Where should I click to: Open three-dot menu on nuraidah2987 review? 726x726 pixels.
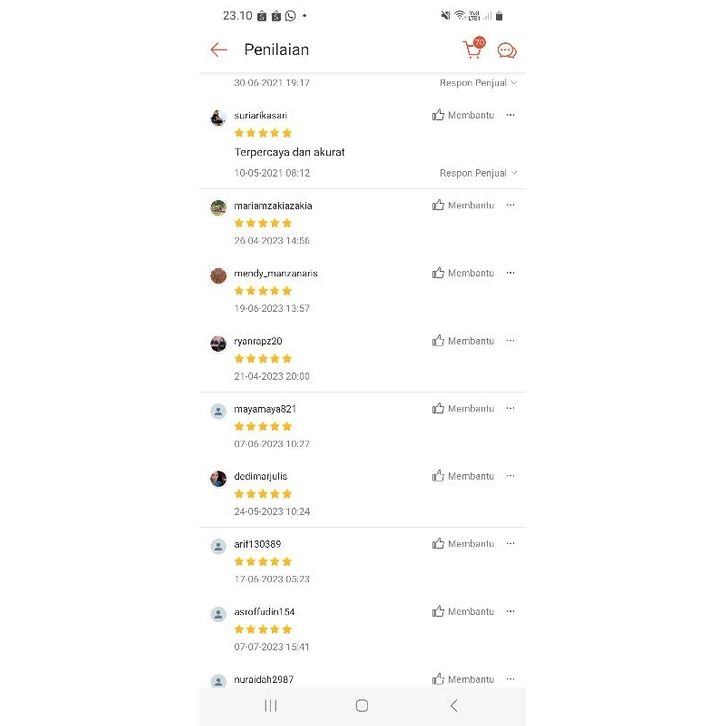[x=510, y=679]
